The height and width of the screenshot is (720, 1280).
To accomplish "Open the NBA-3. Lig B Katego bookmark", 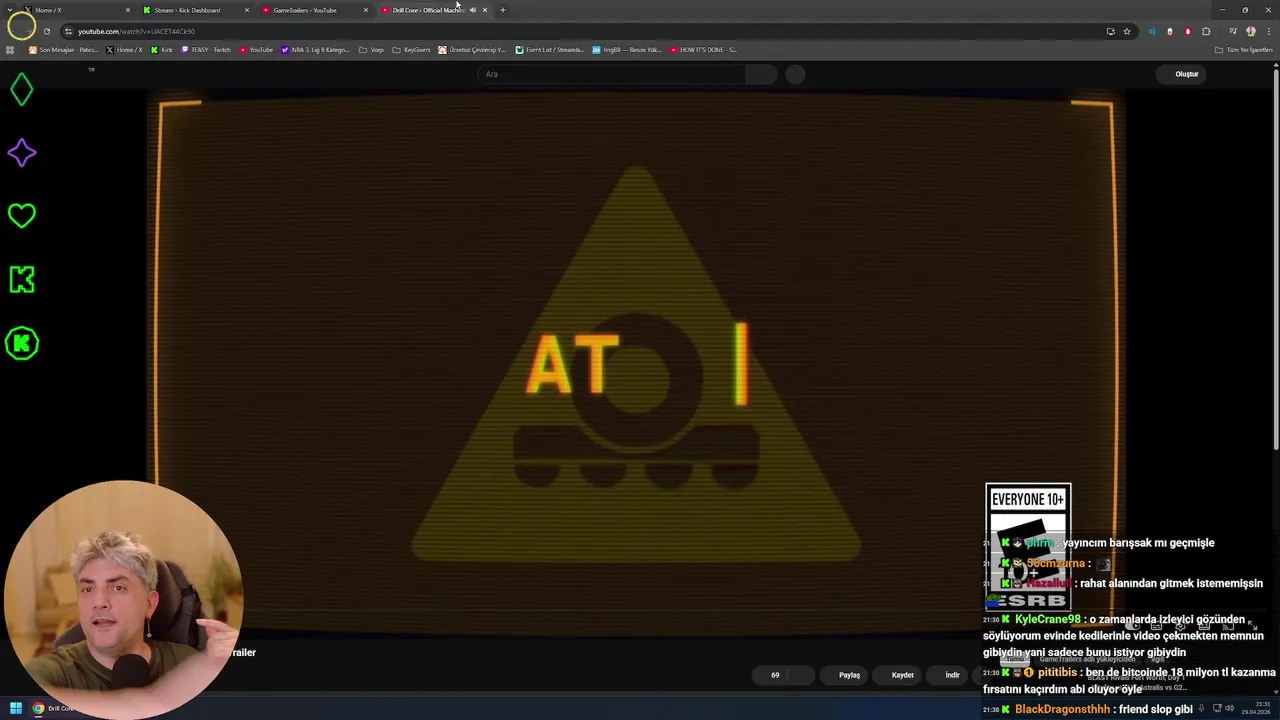I will tap(316, 49).
